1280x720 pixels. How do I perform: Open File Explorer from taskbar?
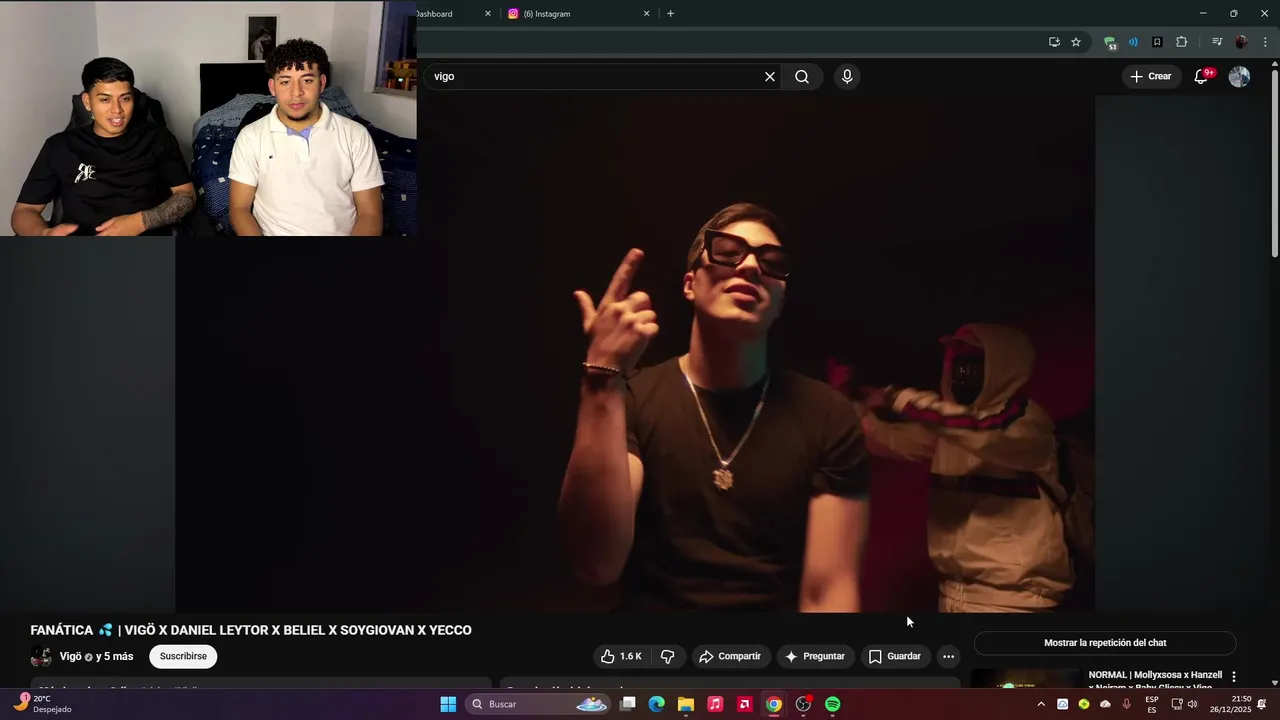click(685, 704)
